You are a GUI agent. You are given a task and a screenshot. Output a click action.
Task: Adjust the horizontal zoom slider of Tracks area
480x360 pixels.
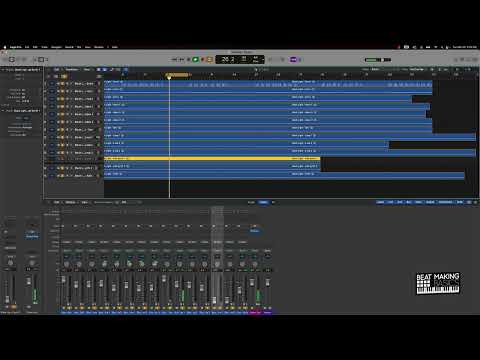coord(468,69)
